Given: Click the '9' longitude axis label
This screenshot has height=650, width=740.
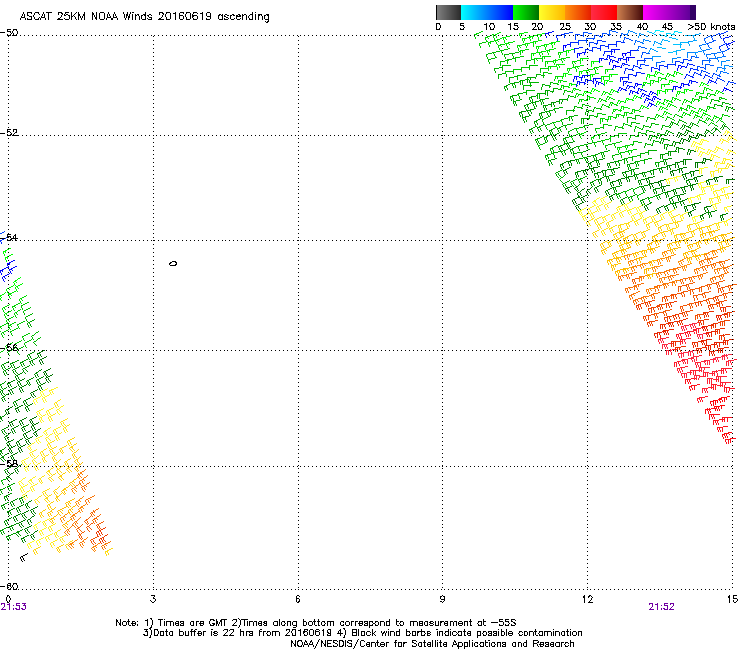Looking at the screenshot, I should coord(442,599).
